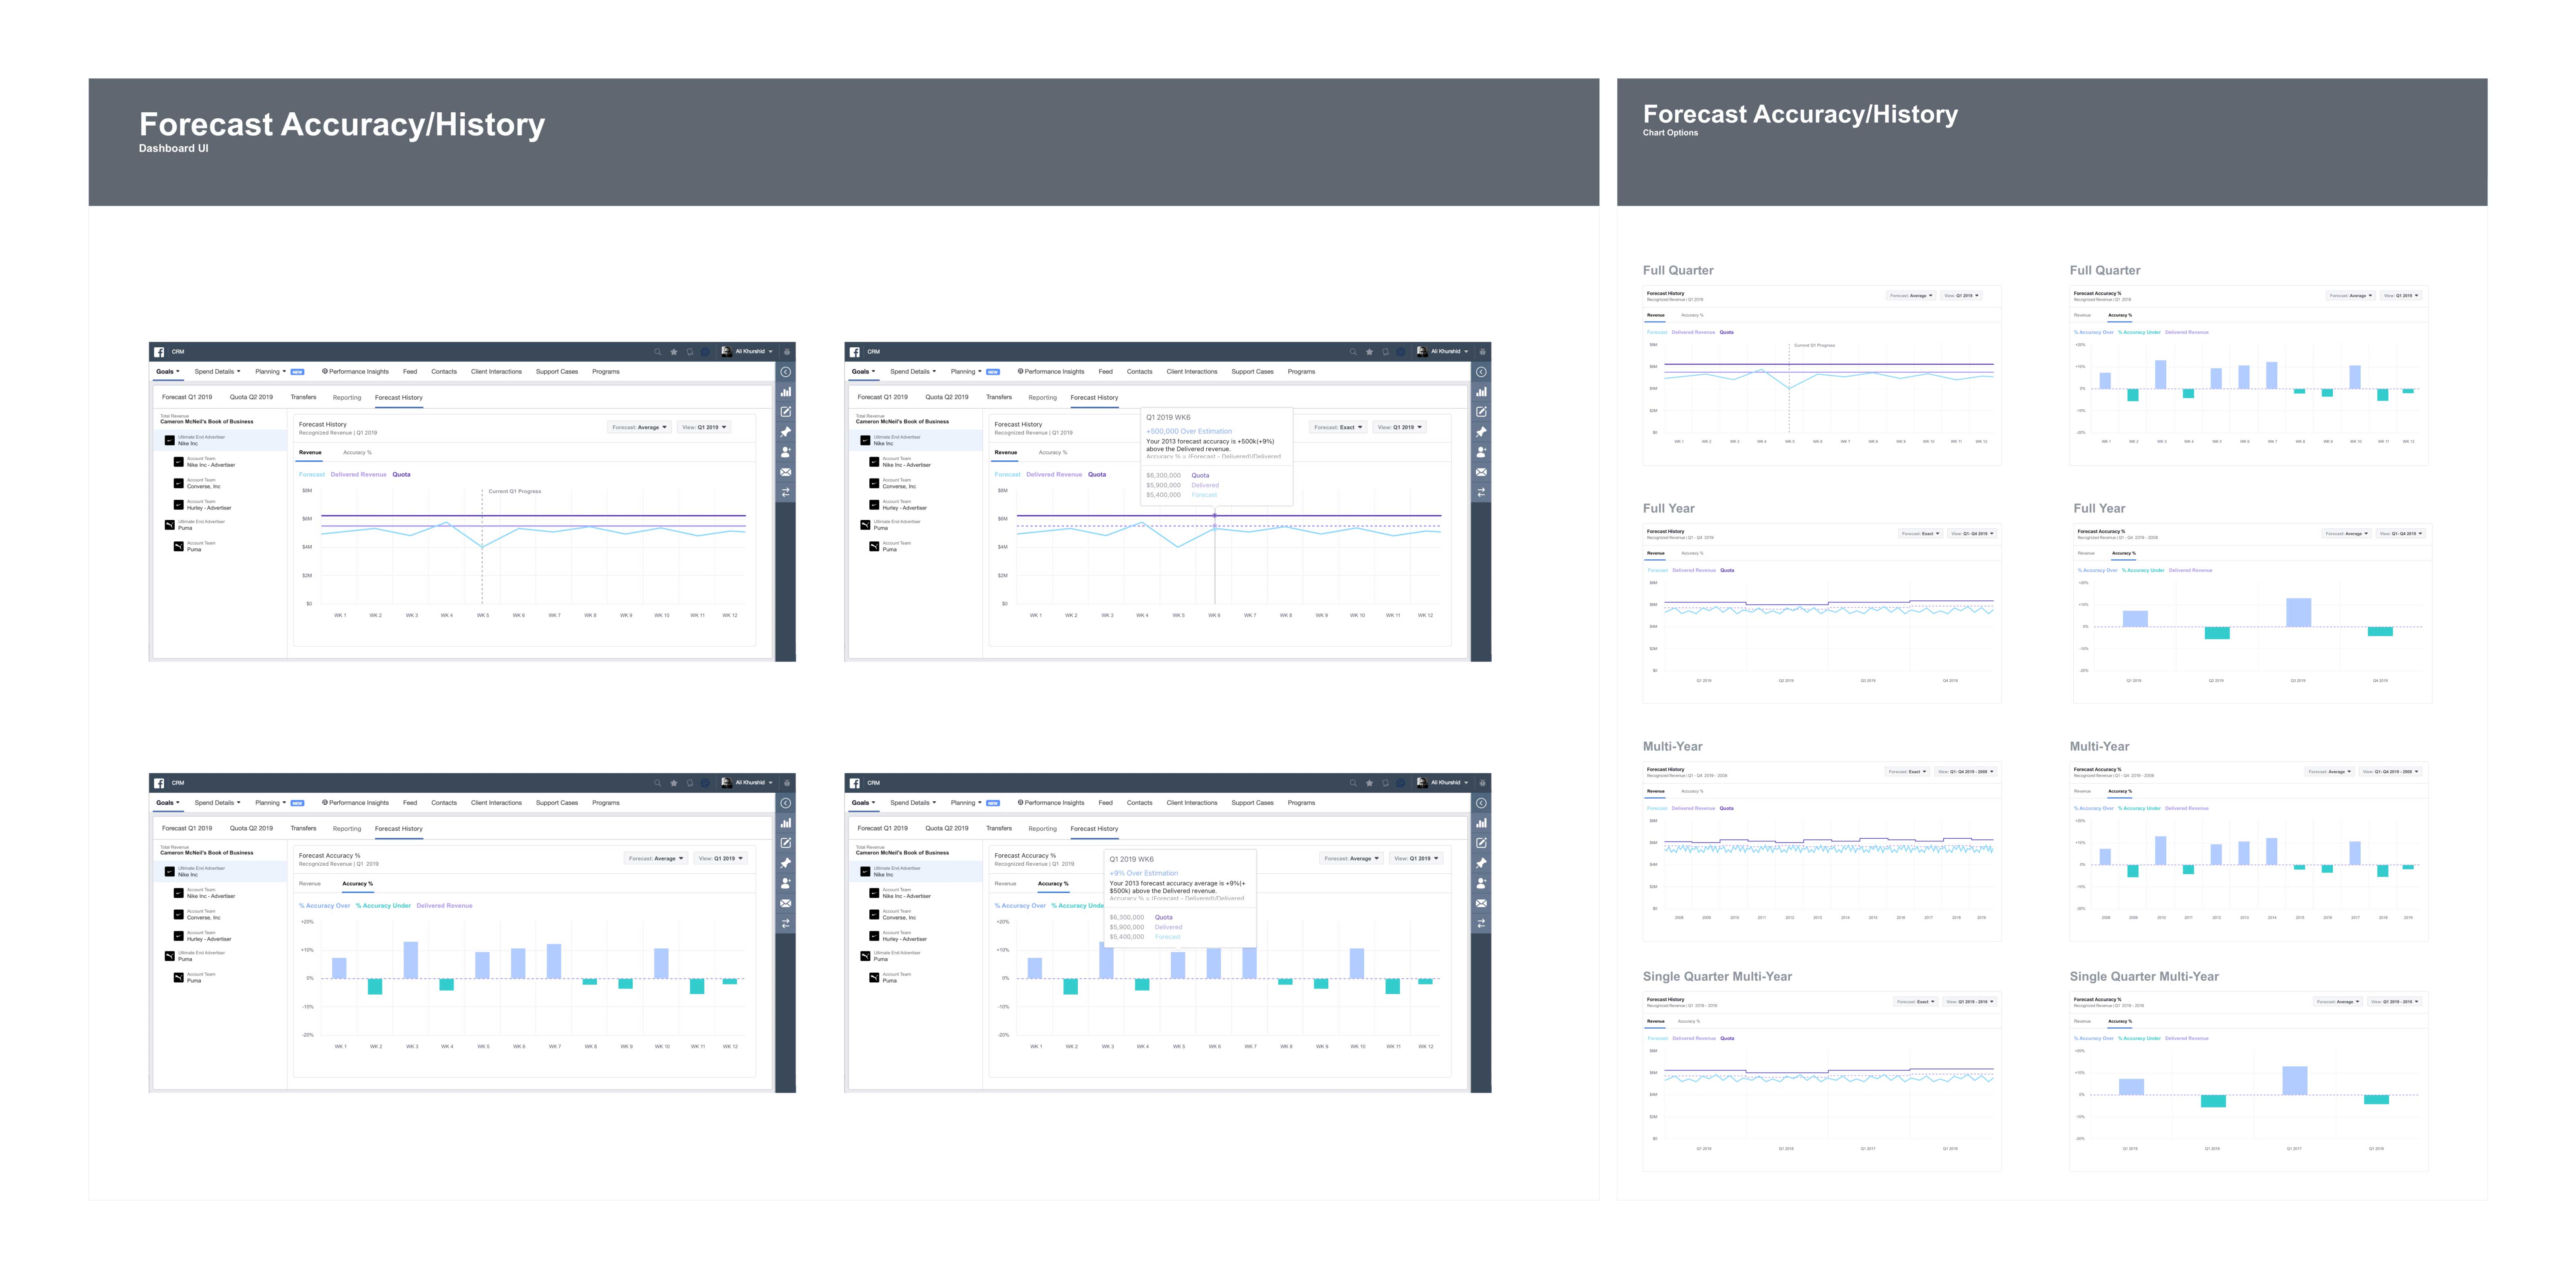Open Ali Khurshid account menu in top-left dashboard
The height and width of the screenshot is (1279, 2576).
pos(747,352)
